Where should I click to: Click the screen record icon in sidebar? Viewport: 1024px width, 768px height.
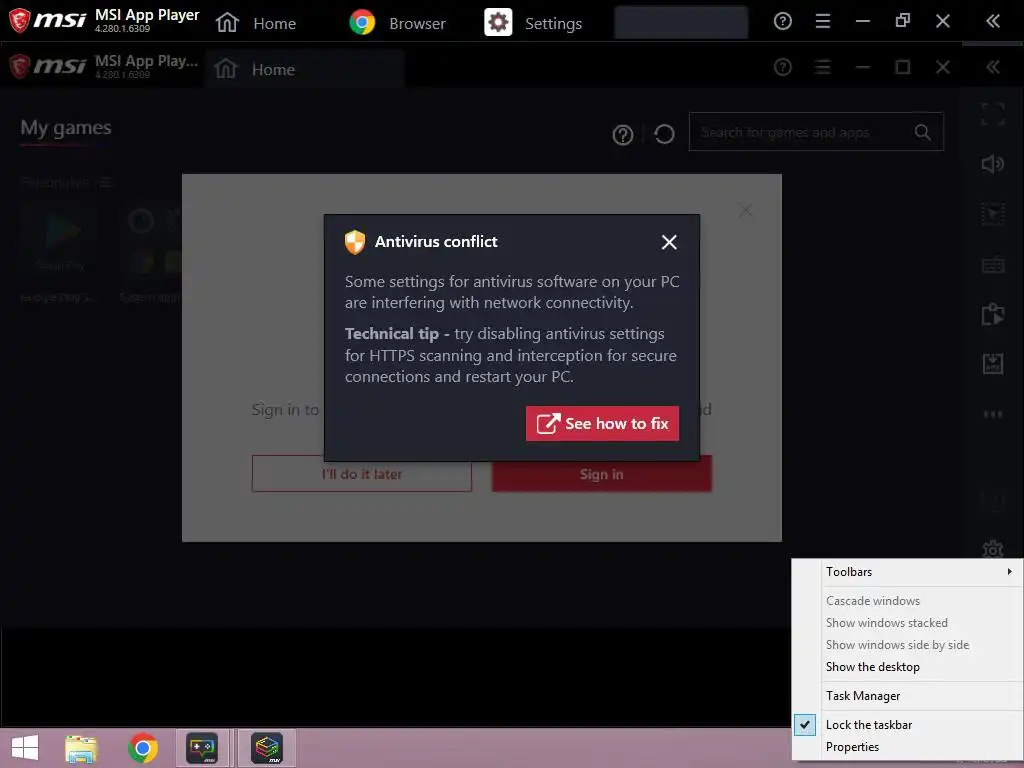pyautogui.click(x=993, y=214)
